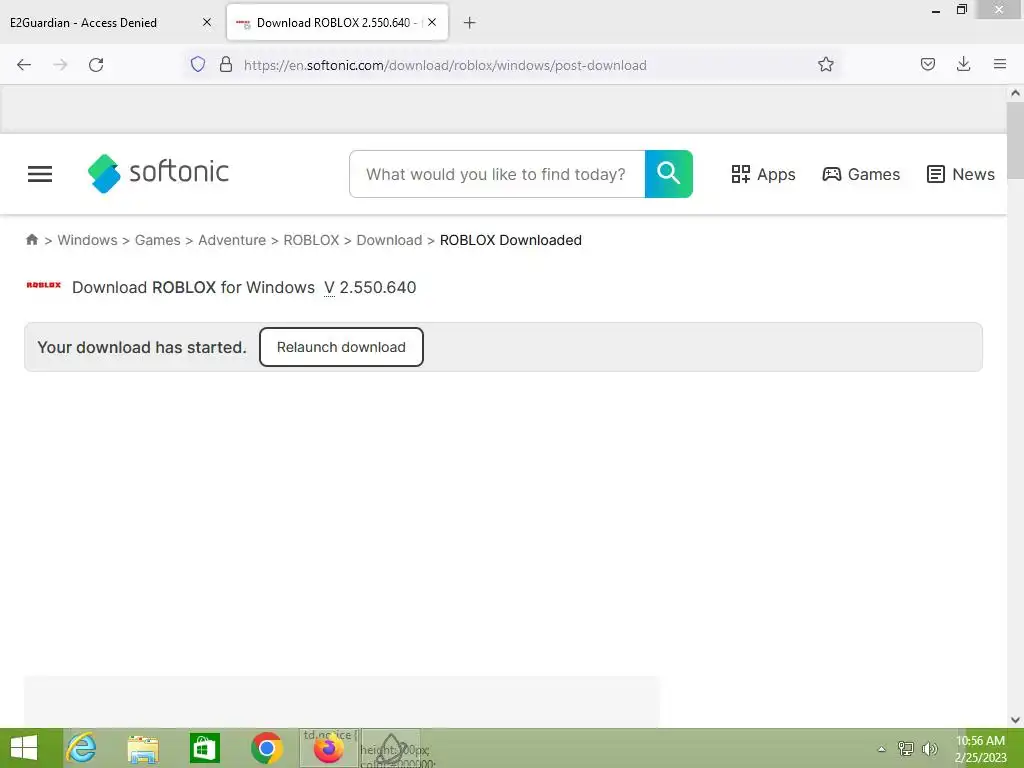Save page to Pocket

point(927,64)
